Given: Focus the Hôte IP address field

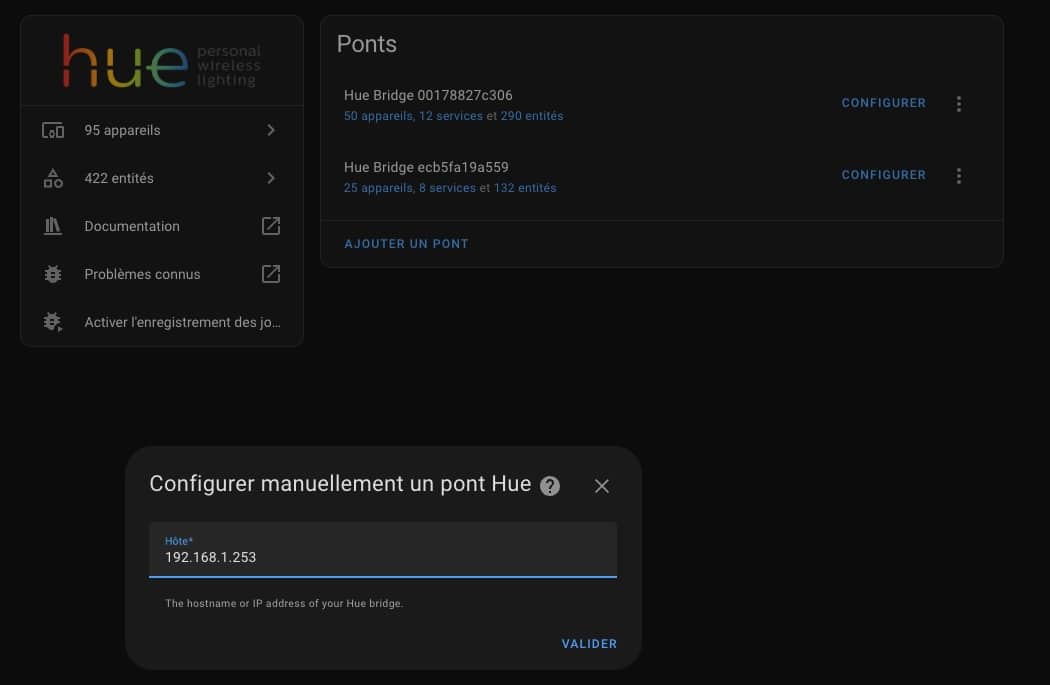Looking at the screenshot, I should click(x=382, y=557).
